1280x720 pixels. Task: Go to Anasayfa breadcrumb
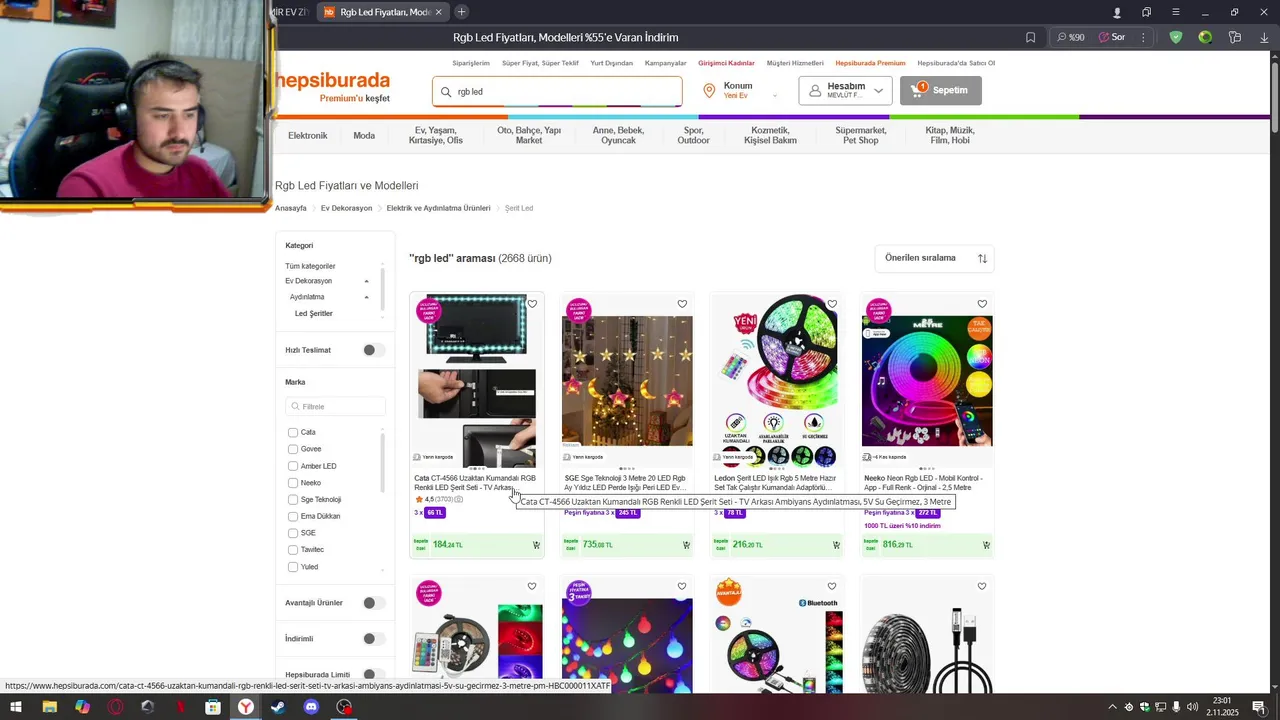(291, 208)
